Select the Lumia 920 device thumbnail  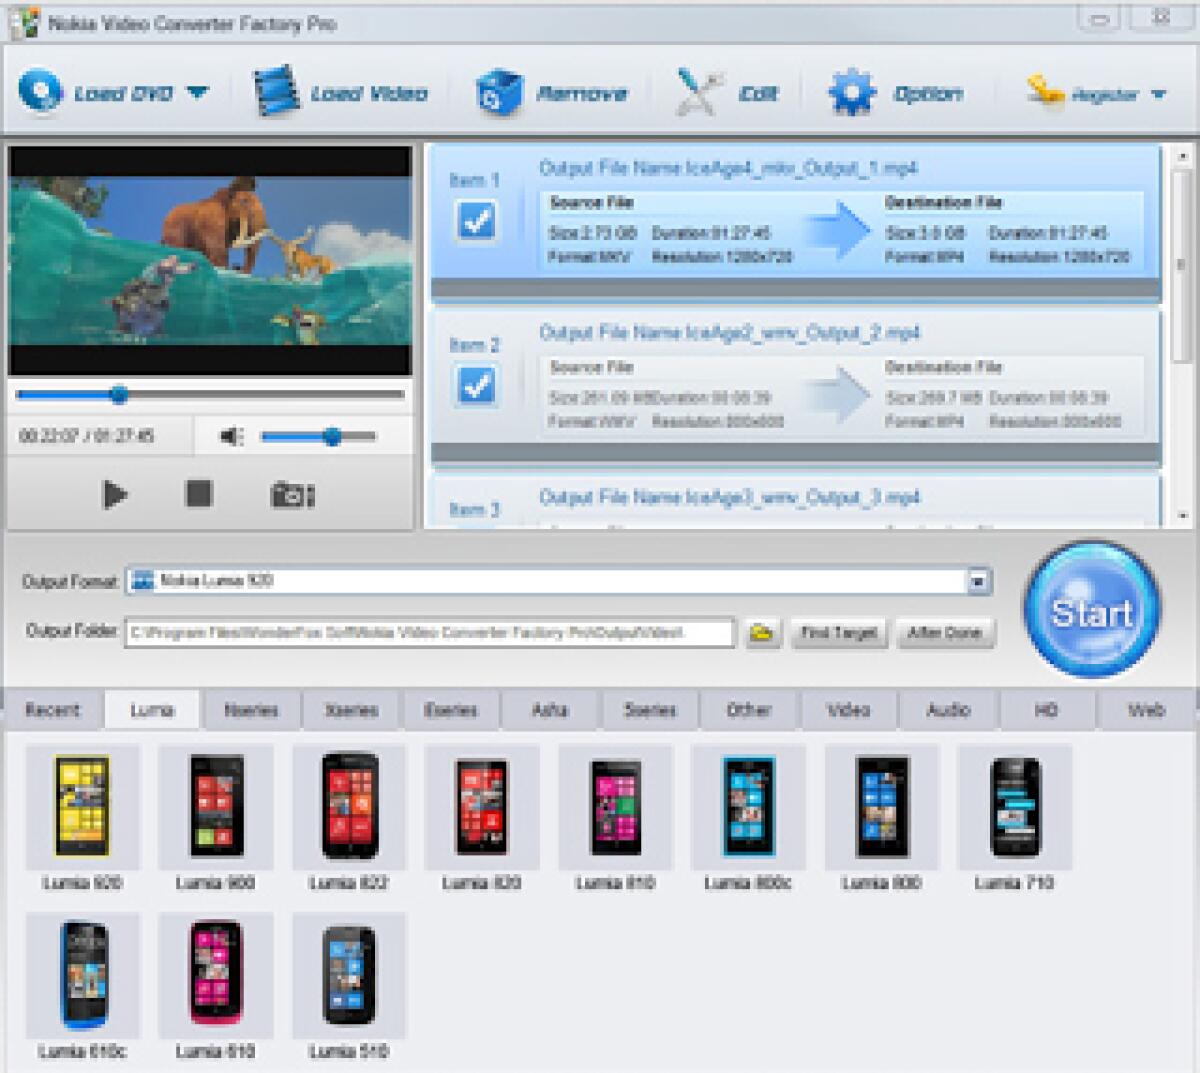tap(83, 810)
